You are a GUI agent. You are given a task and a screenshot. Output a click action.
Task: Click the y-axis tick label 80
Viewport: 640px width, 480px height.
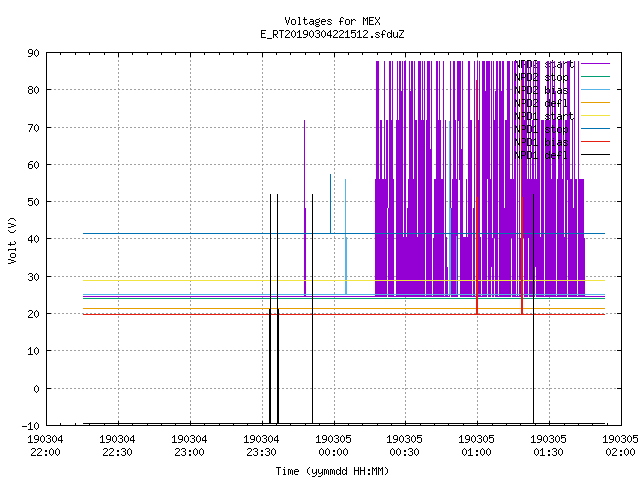point(33,90)
